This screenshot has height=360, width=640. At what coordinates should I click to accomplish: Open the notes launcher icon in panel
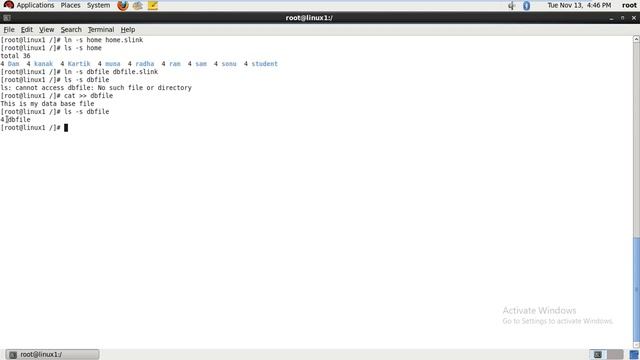coord(153,5)
